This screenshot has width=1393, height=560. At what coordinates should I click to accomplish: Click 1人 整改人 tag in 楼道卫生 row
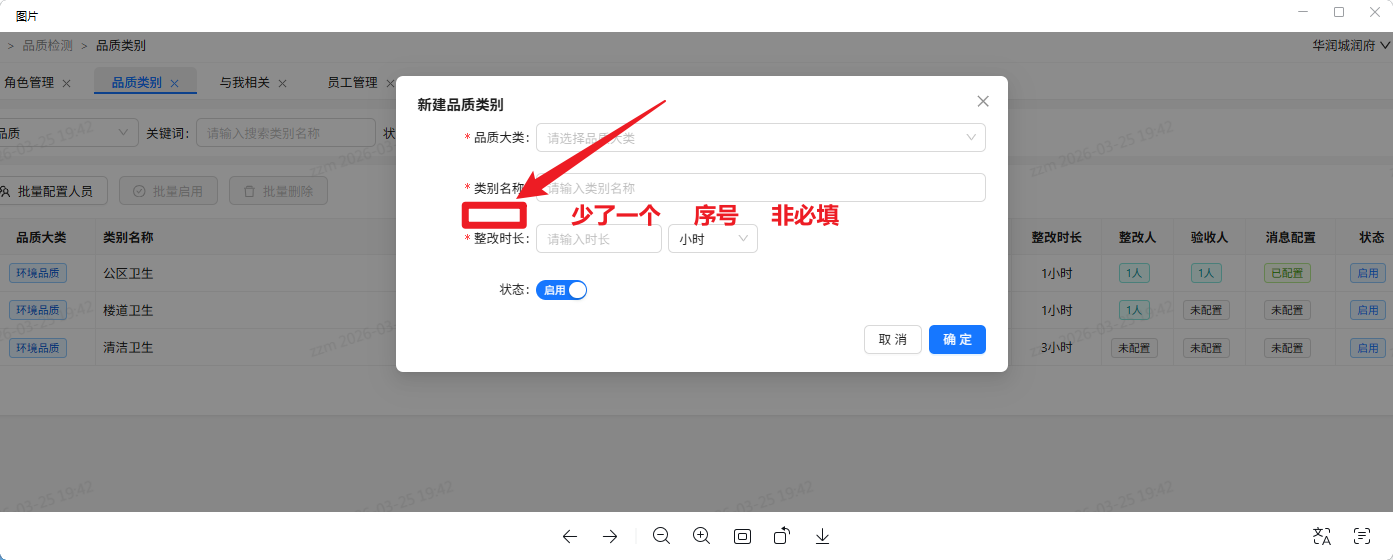coord(1134,310)
